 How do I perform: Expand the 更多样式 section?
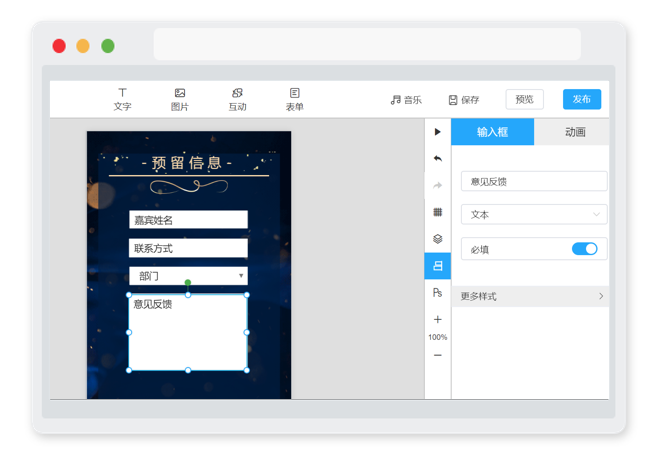tap(530, 296)
